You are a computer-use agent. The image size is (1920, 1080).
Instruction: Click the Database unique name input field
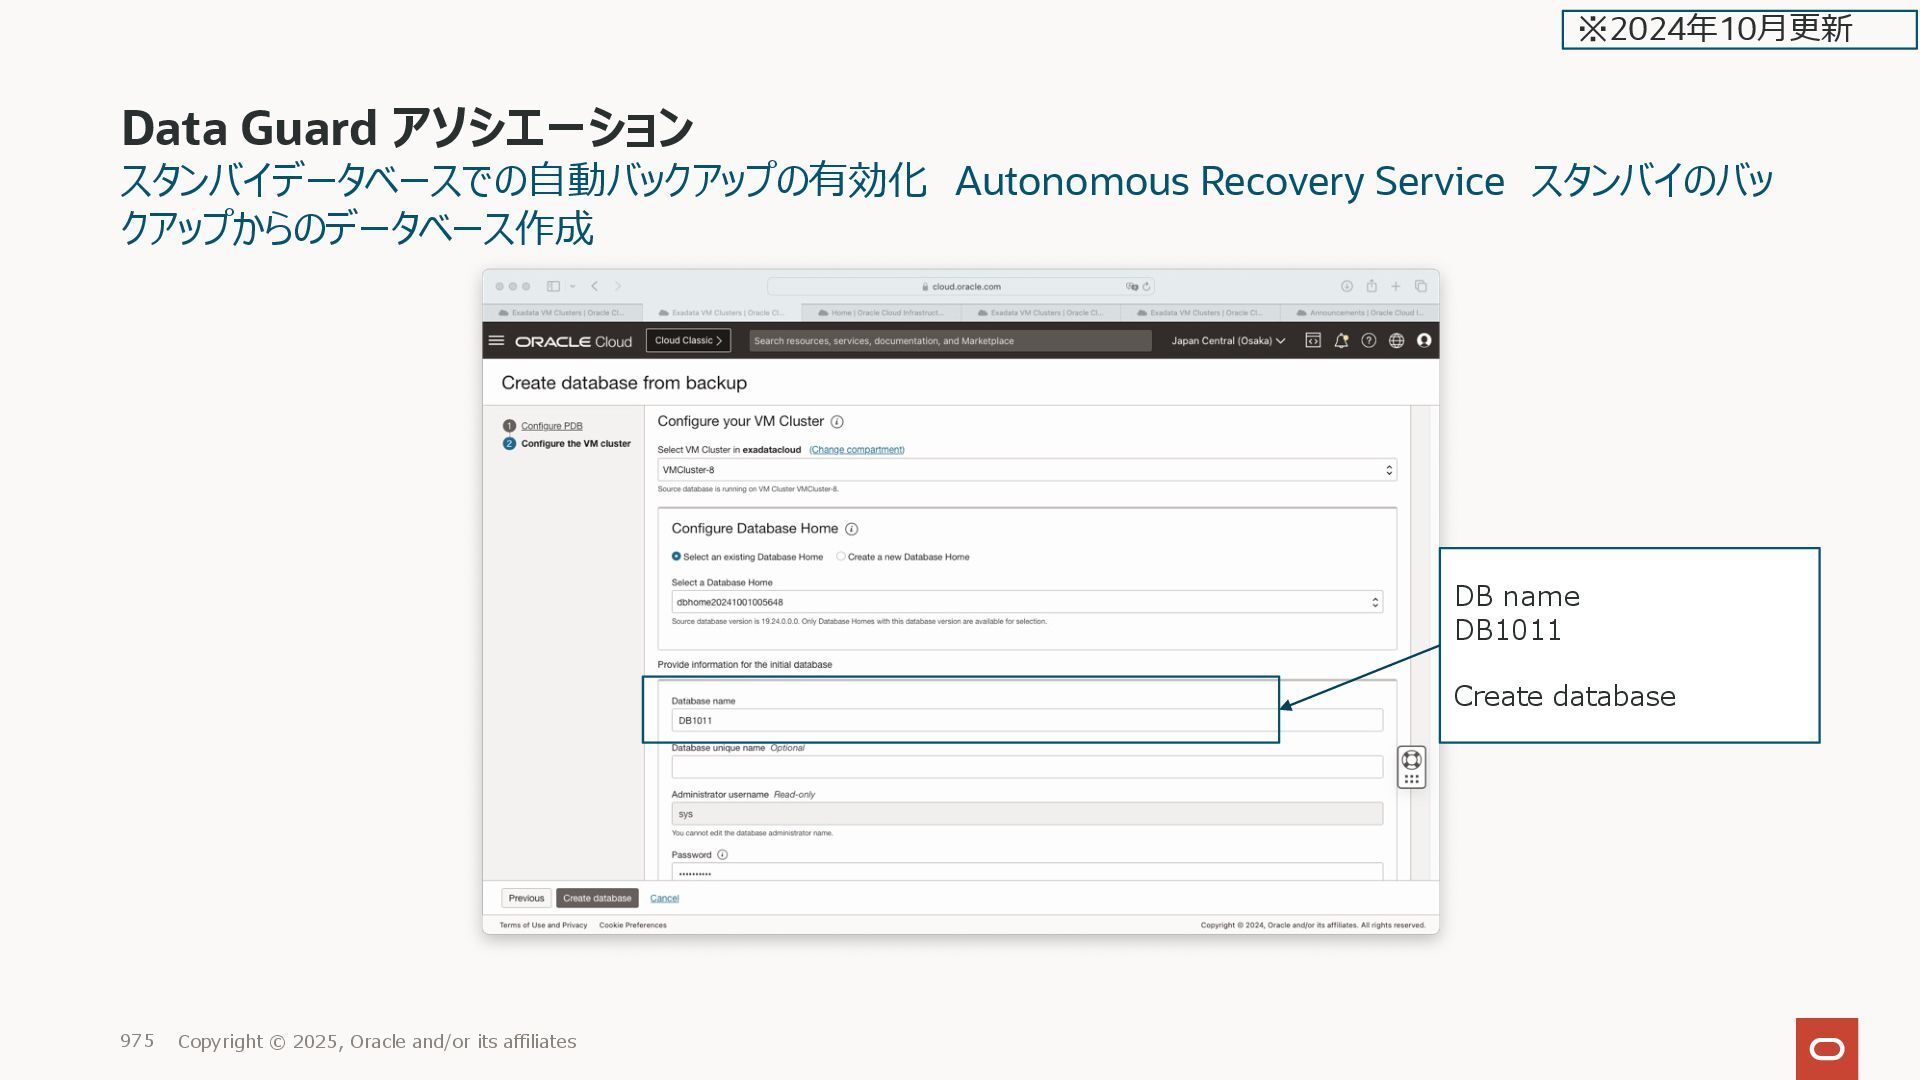pyautogui.click(x=1027, y=767)
